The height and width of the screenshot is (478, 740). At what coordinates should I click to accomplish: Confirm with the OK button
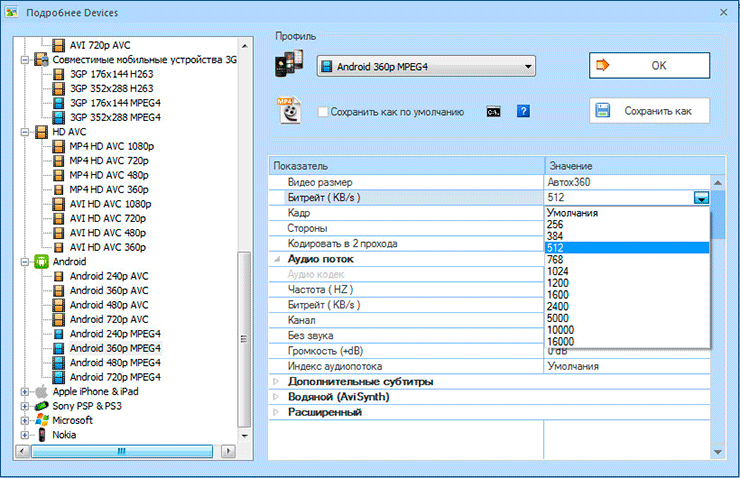tap(649, 66)
